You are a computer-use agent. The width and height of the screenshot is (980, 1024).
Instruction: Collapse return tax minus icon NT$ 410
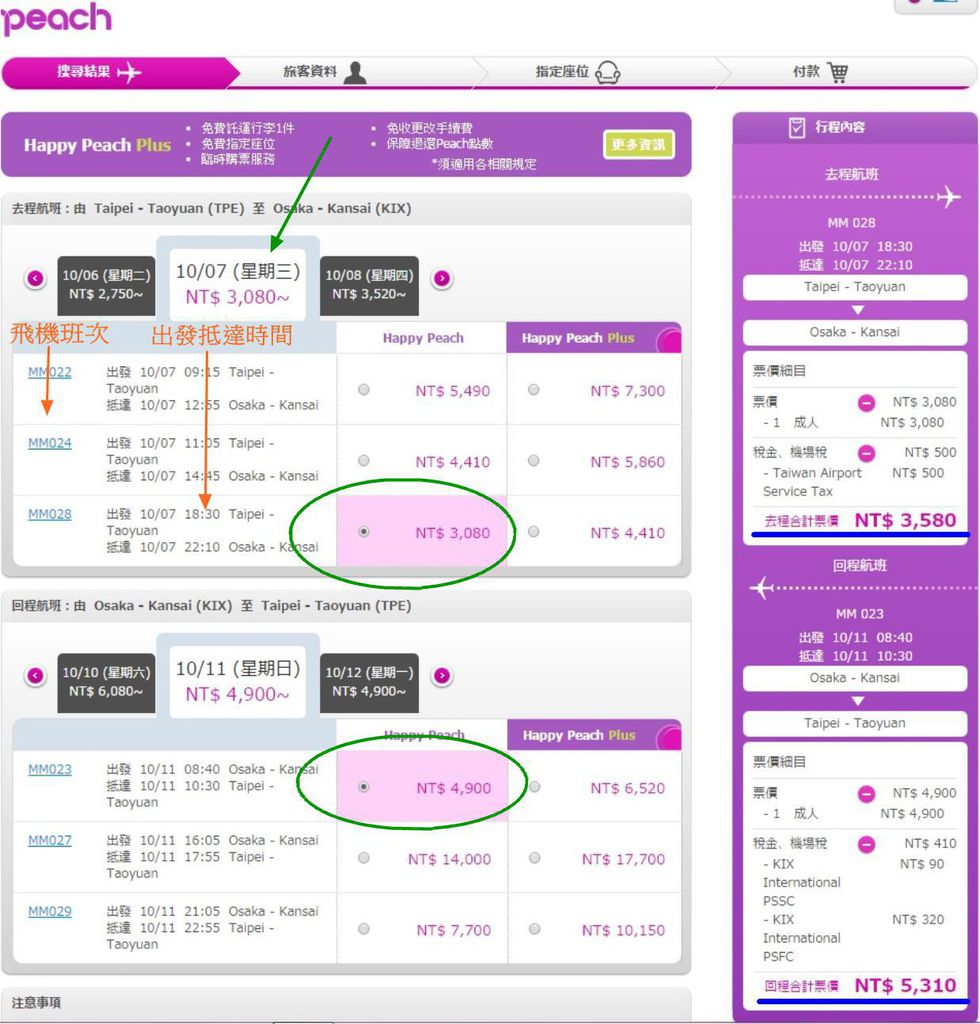866,844
